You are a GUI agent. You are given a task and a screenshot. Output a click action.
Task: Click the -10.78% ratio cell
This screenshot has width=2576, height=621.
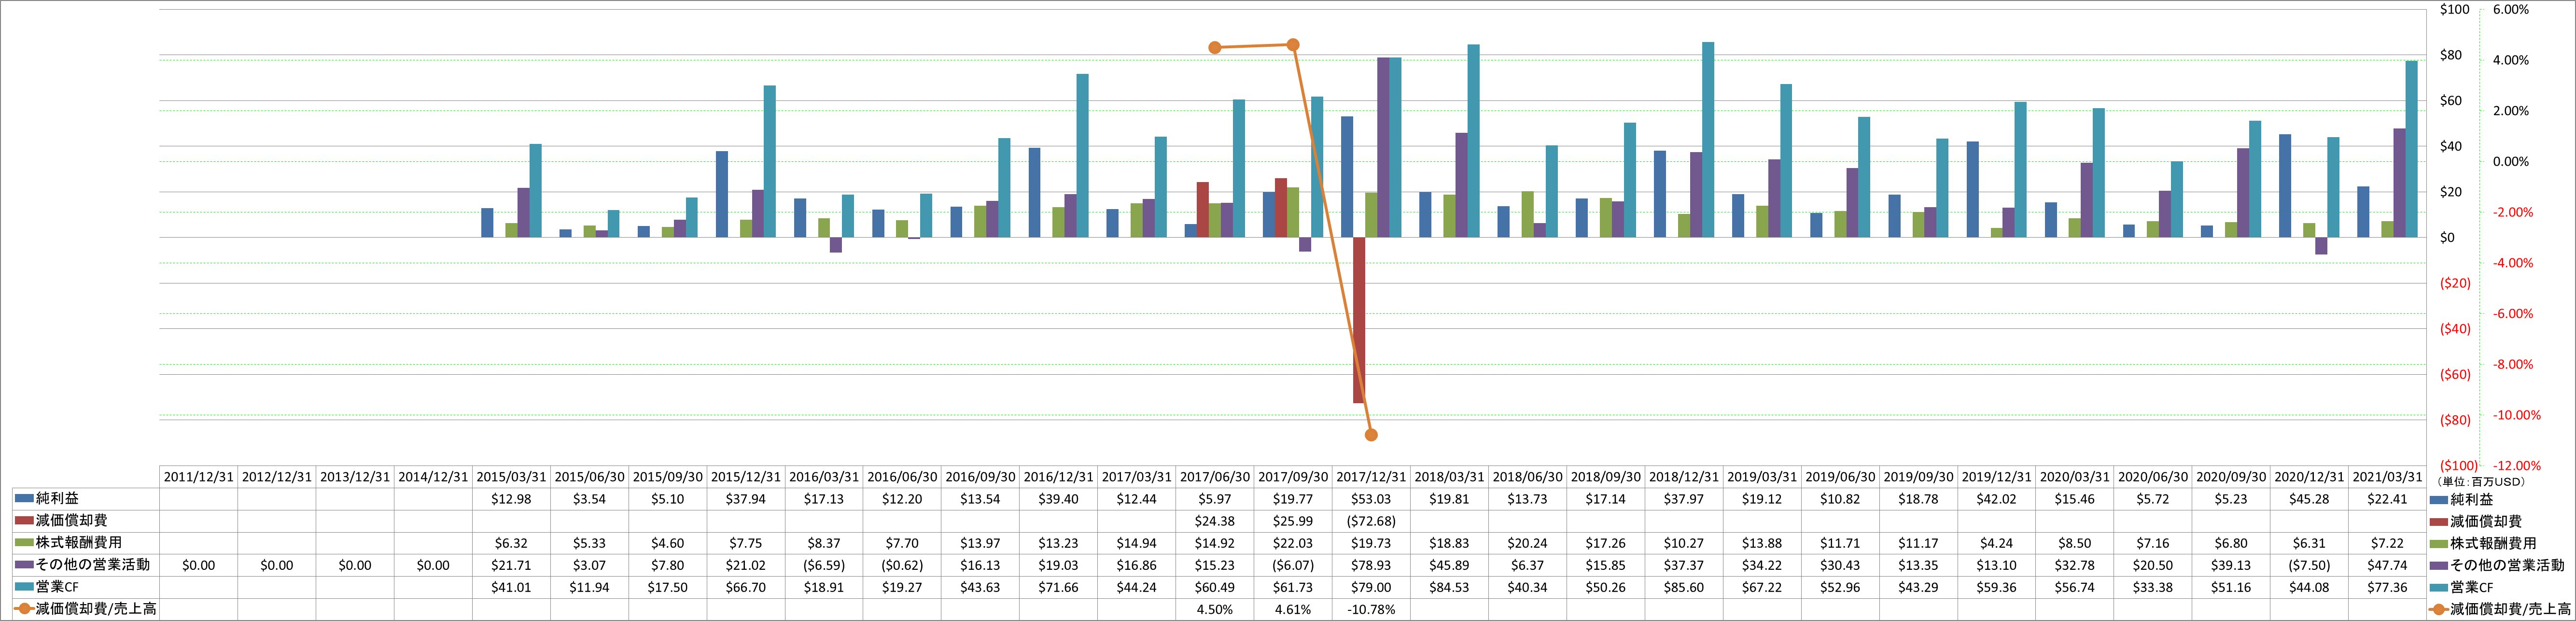pos(1371,609)
